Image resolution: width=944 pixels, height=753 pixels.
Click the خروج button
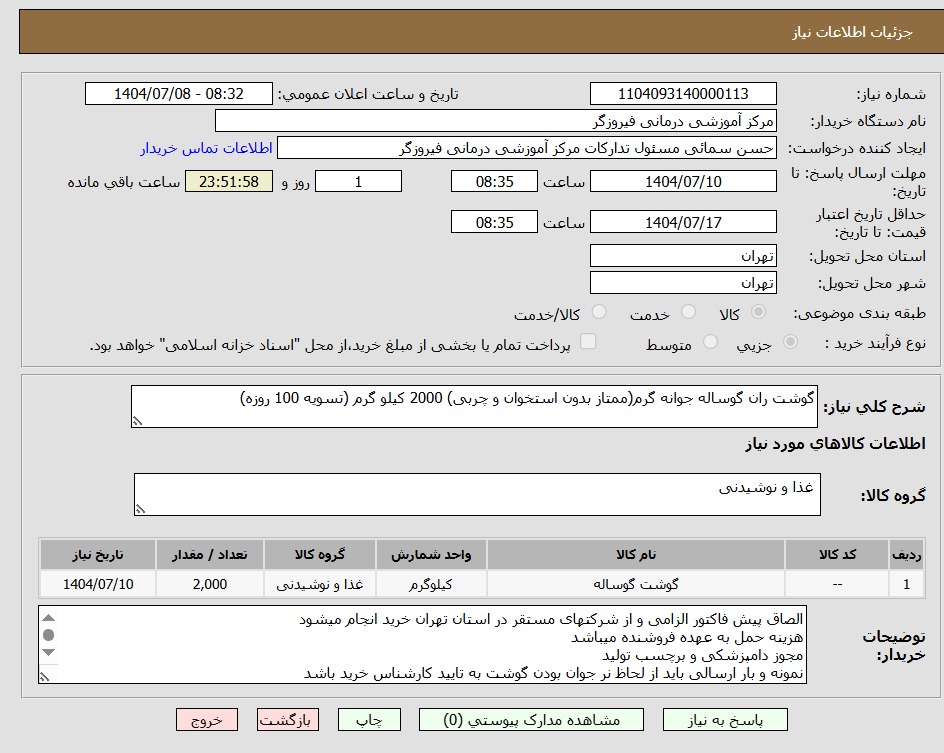pos(207,719)
